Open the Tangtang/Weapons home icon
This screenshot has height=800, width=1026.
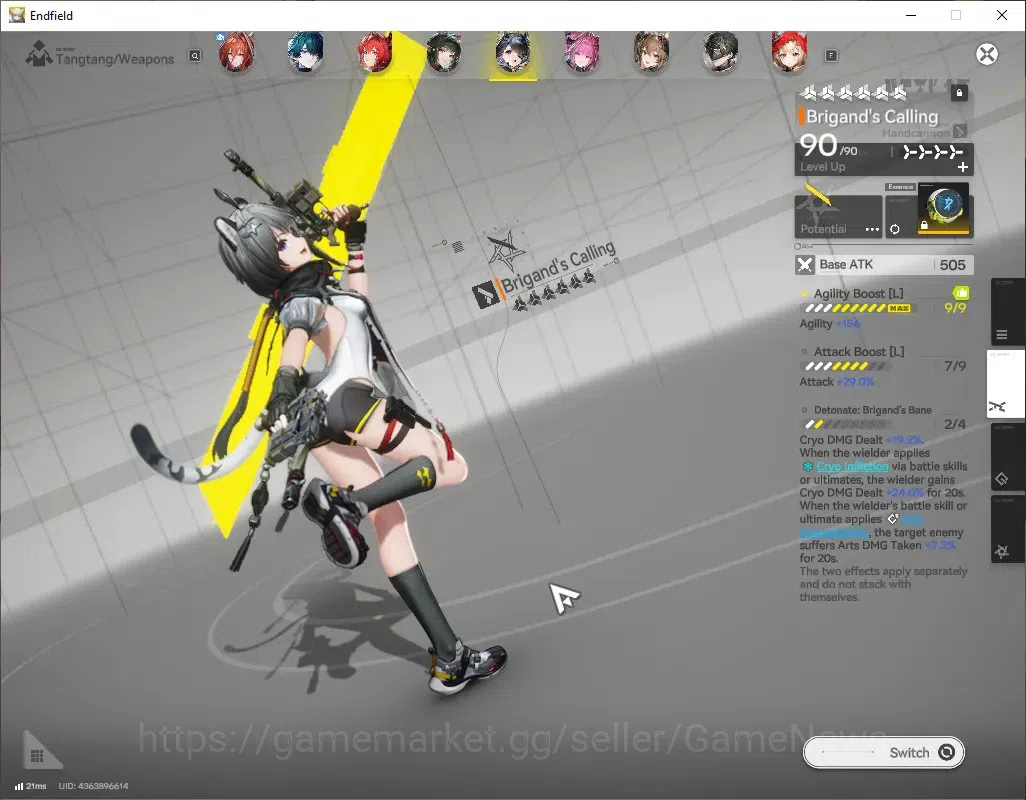tap(39, 54)
